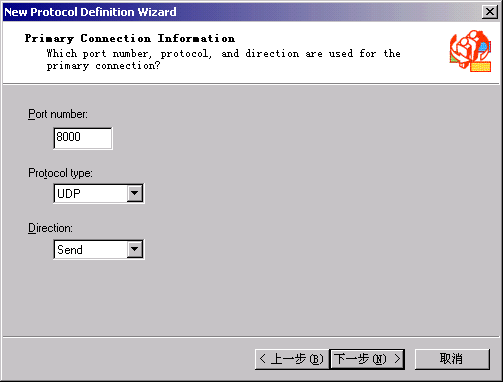The image size is (503, 382).
Task: Click the left angle bracket on Back button
Action: pyautogui.click(x=262, y=359)
